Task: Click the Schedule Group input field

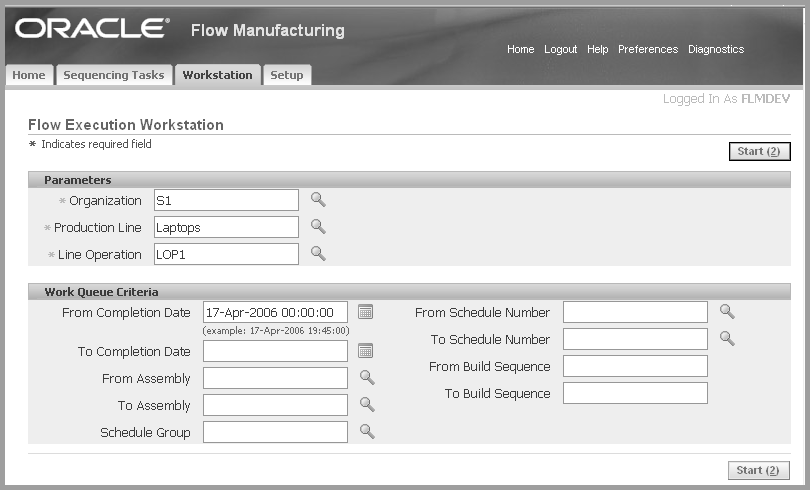Action: (275, 432)
